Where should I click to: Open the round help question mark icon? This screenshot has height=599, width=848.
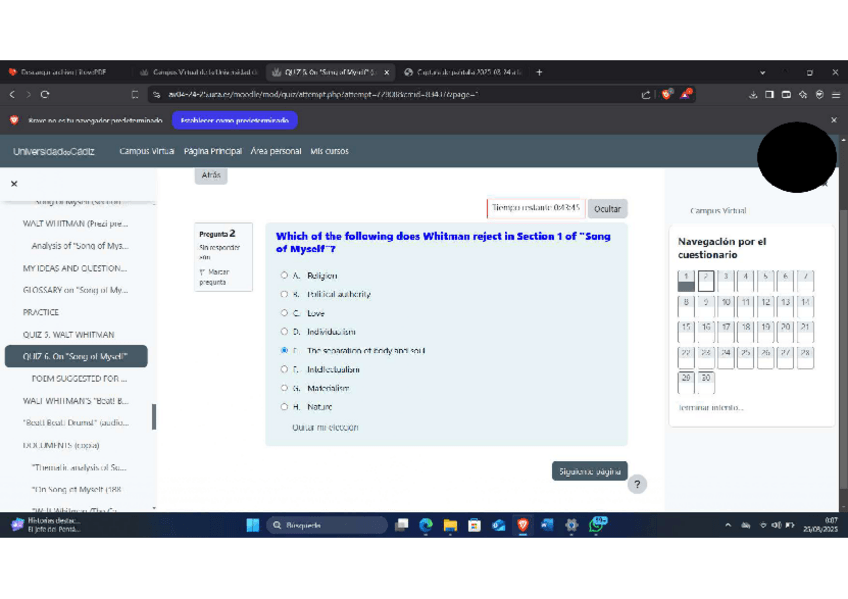point(637,484)
